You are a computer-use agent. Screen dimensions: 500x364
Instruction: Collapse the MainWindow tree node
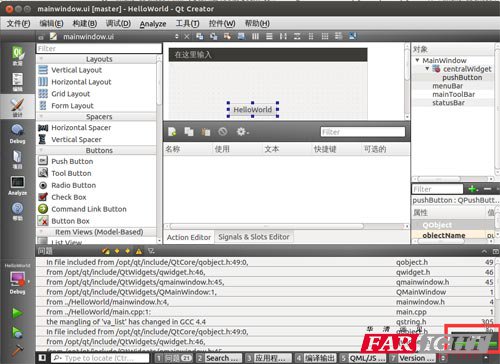point(417,60)
